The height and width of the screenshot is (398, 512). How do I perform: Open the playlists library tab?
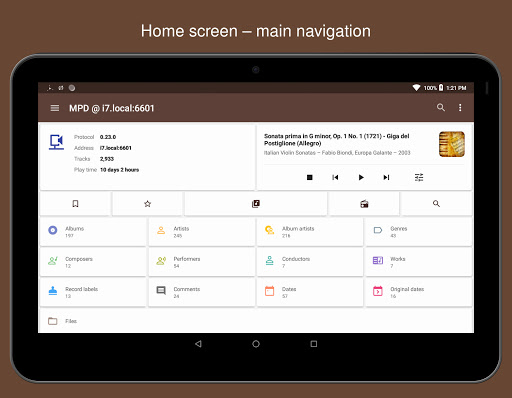point(256,204)
